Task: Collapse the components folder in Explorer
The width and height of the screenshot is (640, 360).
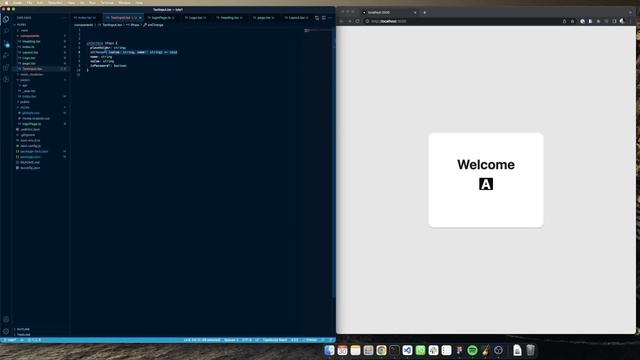Action: (x=30, y=36)
